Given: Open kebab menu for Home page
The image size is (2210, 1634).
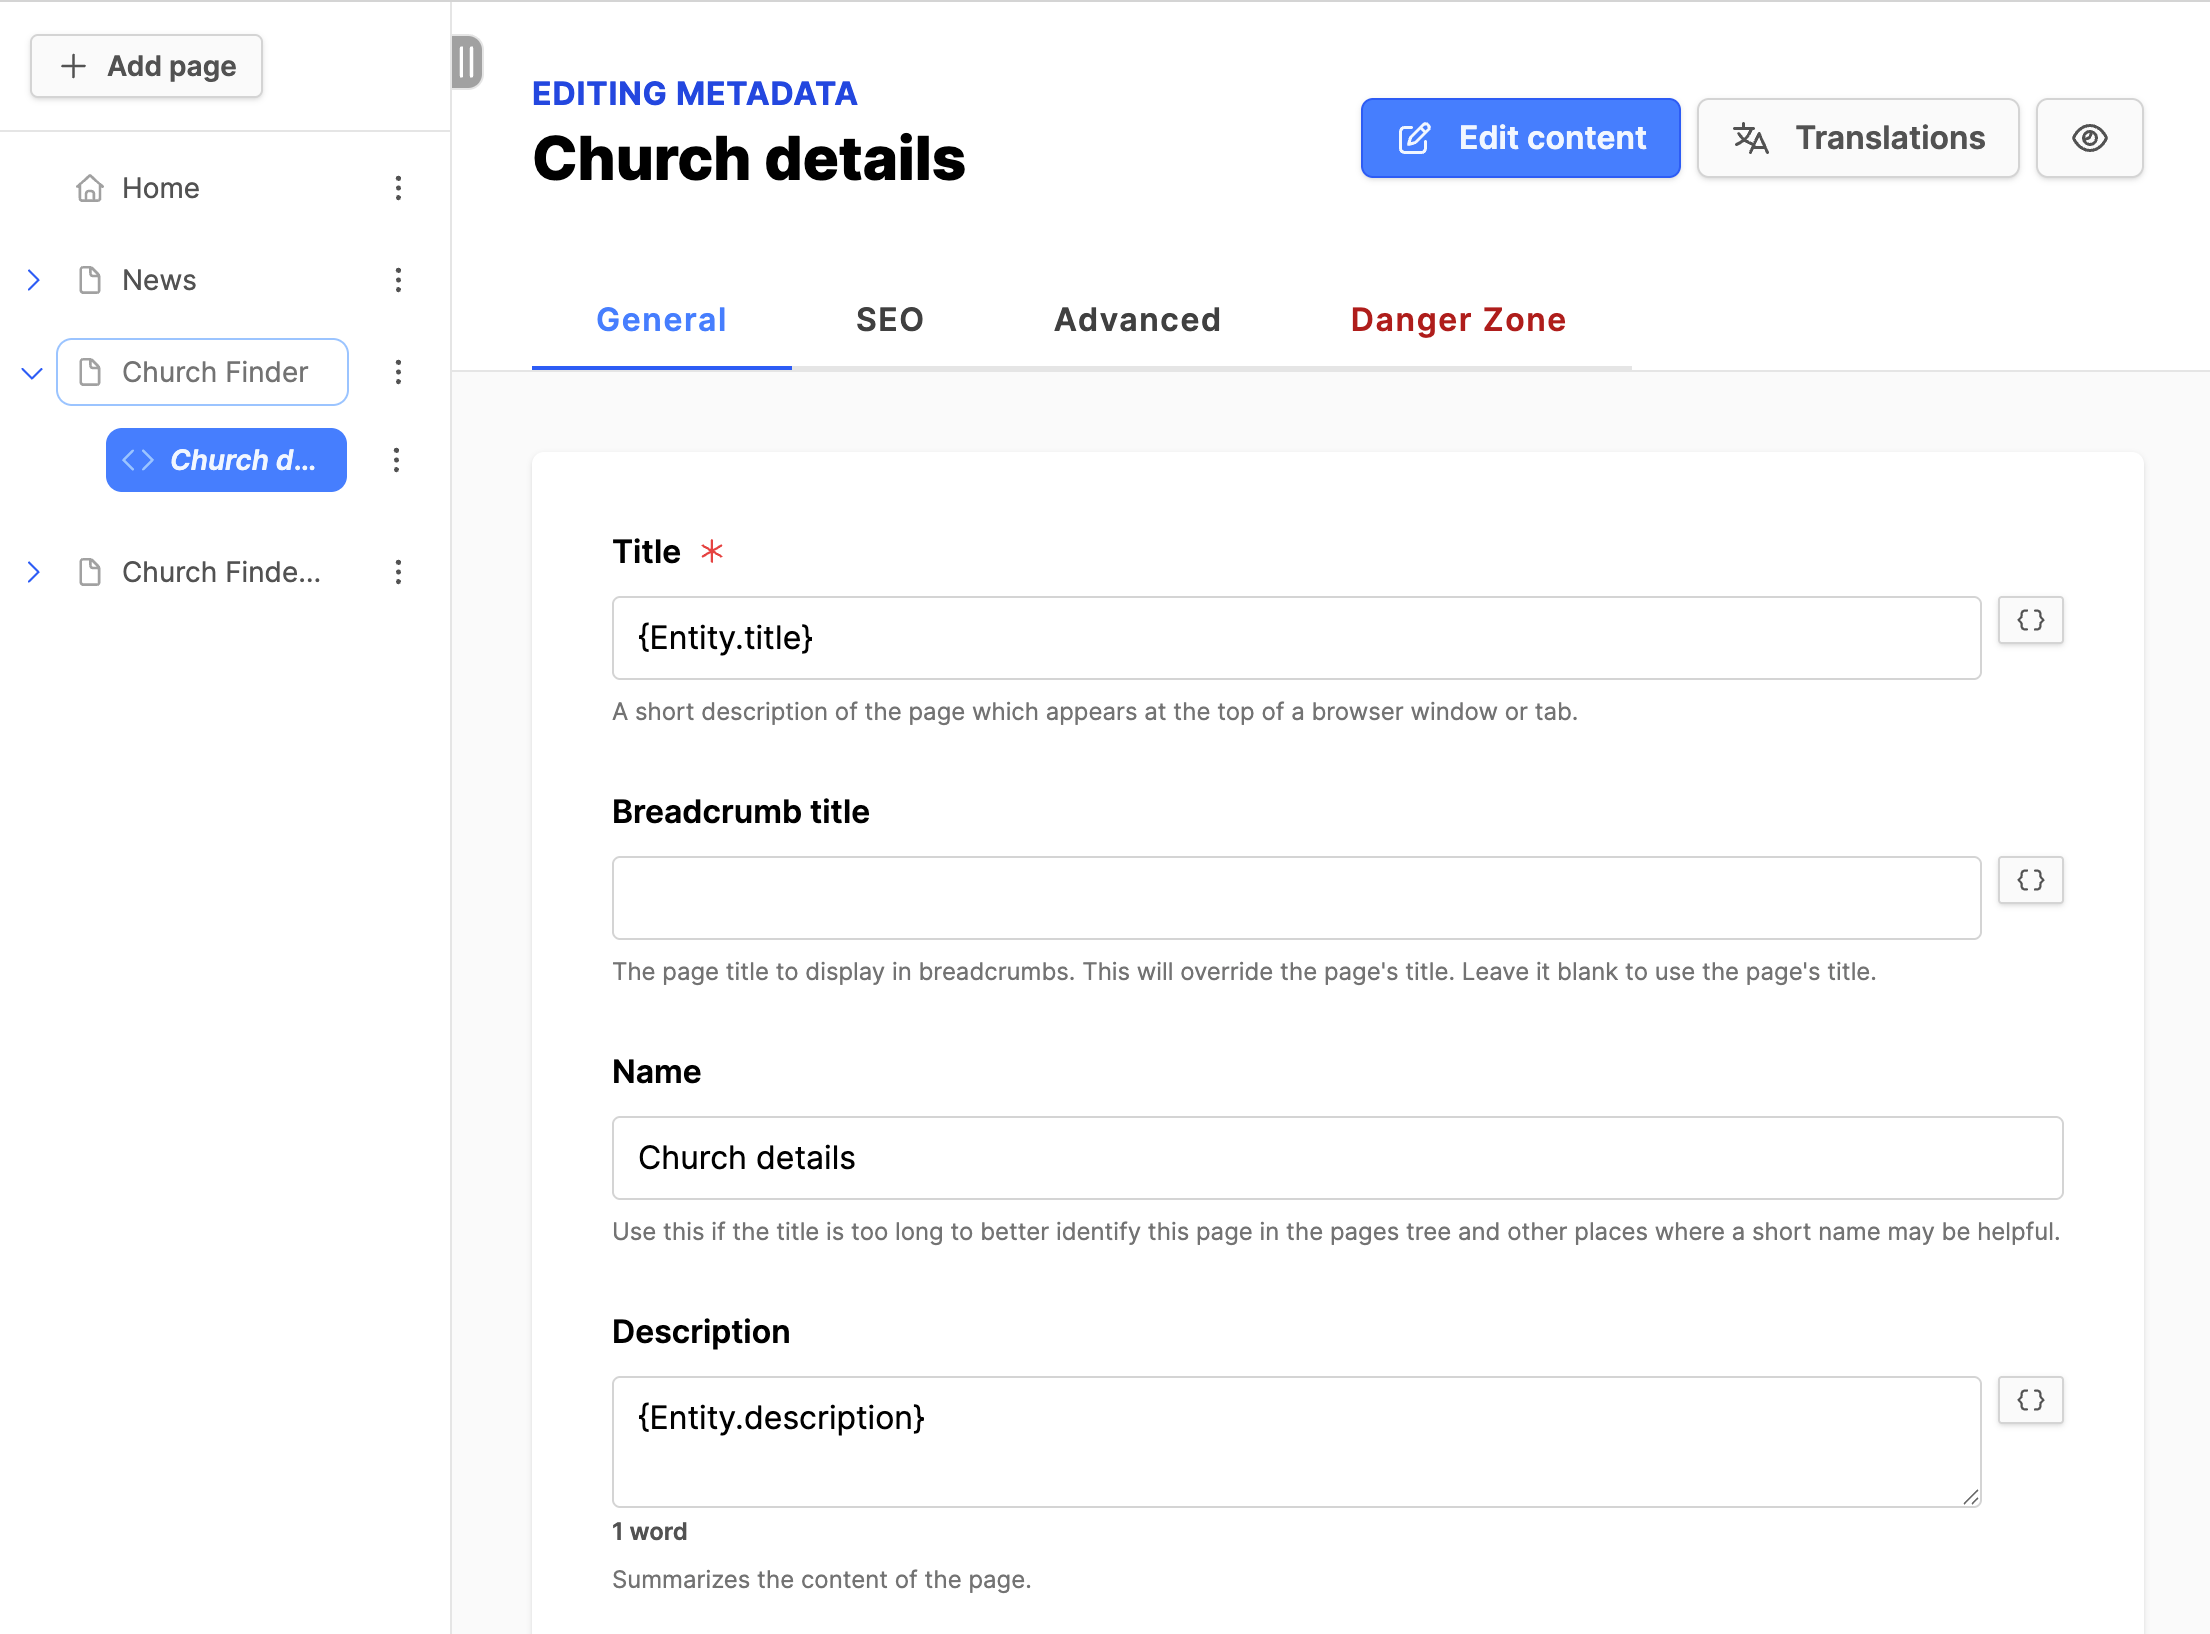Looking at the screenshot, I should (x=398, y=188).
